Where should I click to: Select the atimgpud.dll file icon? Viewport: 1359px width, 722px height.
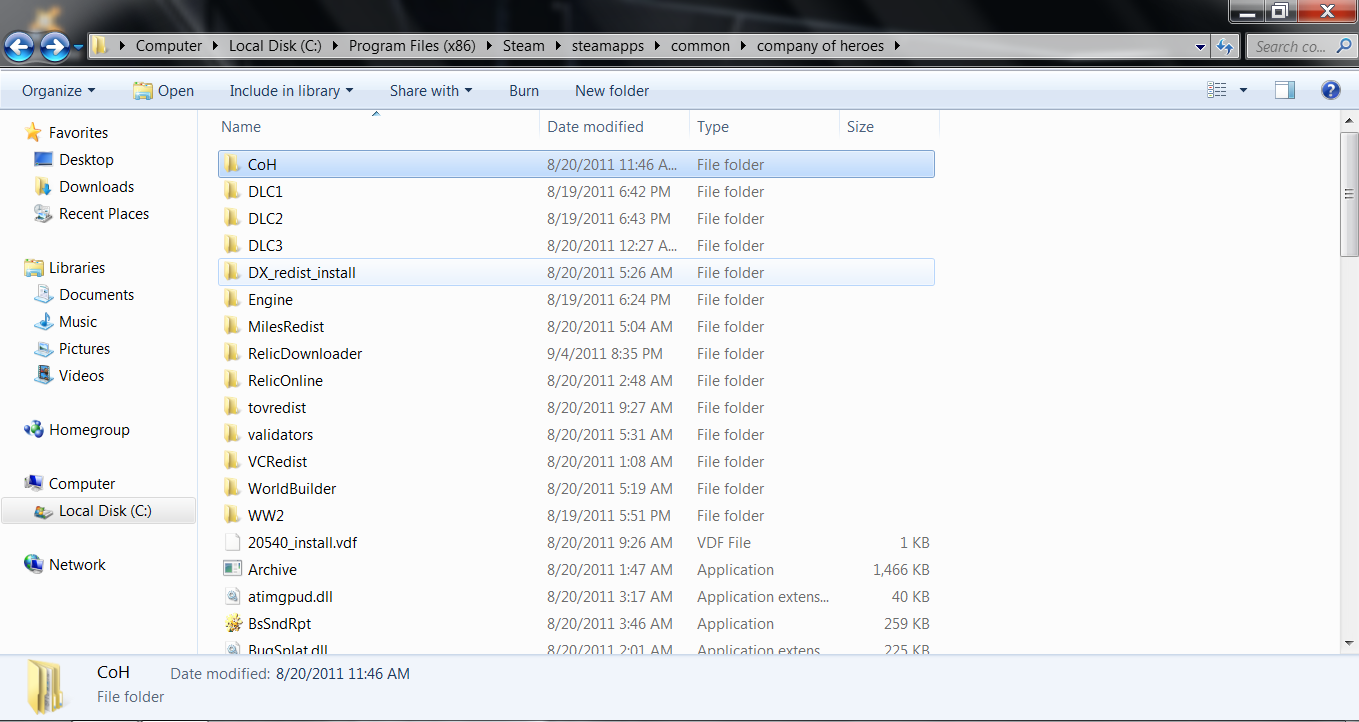click(x=232, y=596)
